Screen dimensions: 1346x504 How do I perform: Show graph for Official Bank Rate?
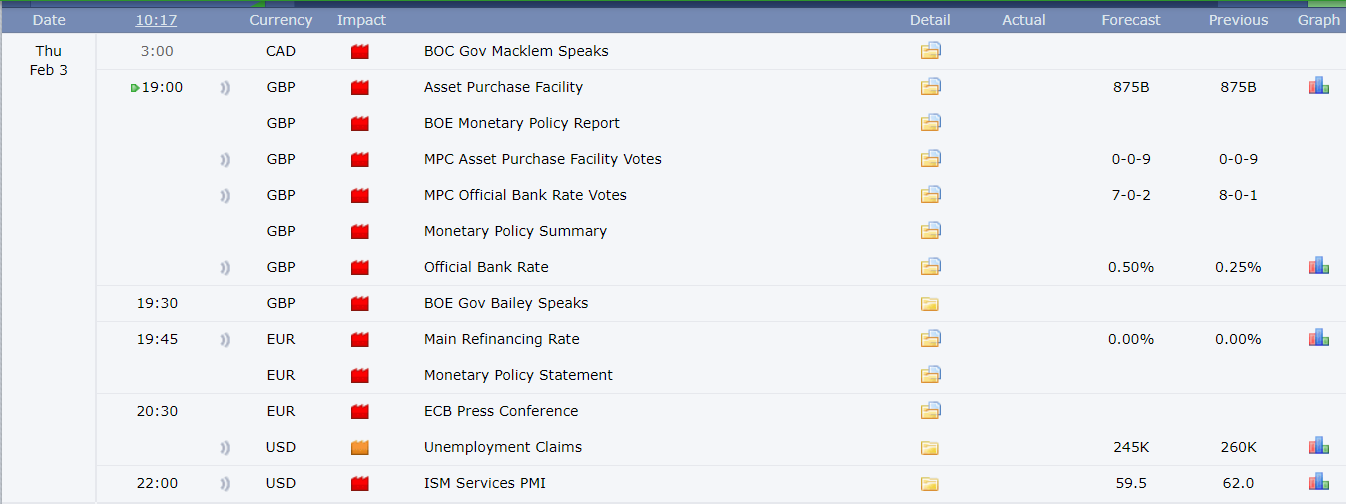click(1318, 267)
